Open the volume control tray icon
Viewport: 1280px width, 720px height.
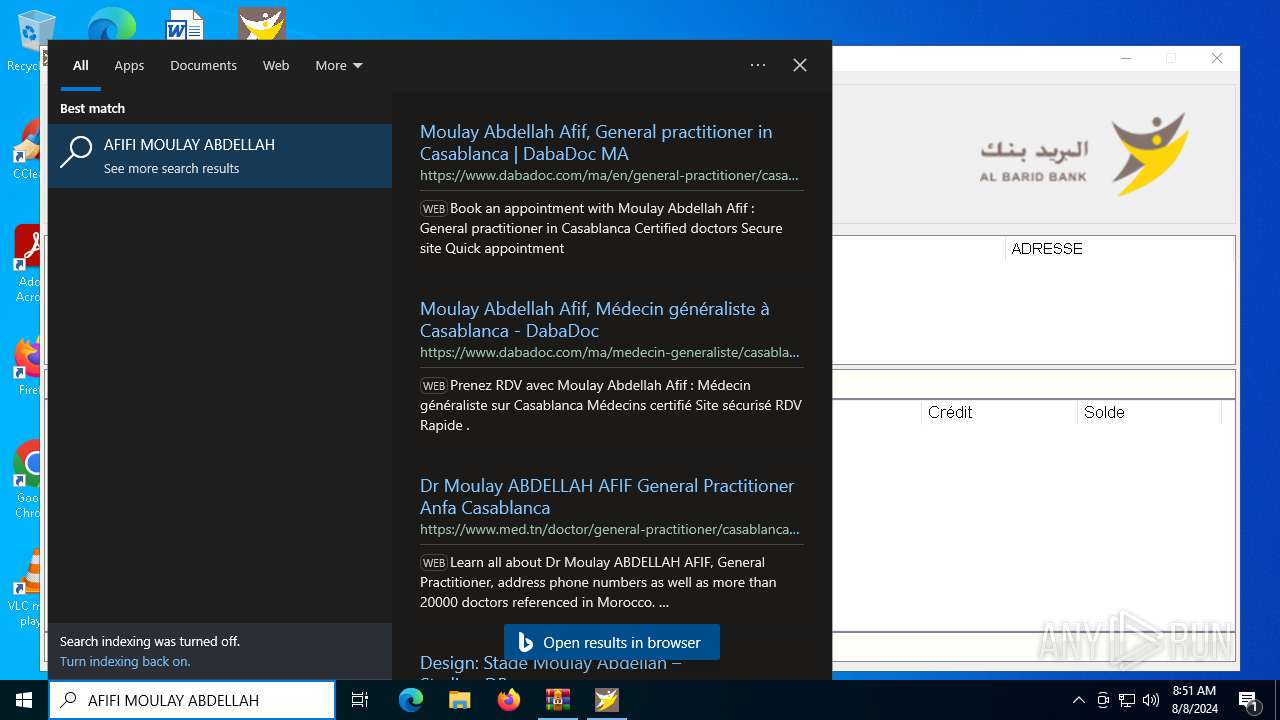point(1151,700)
